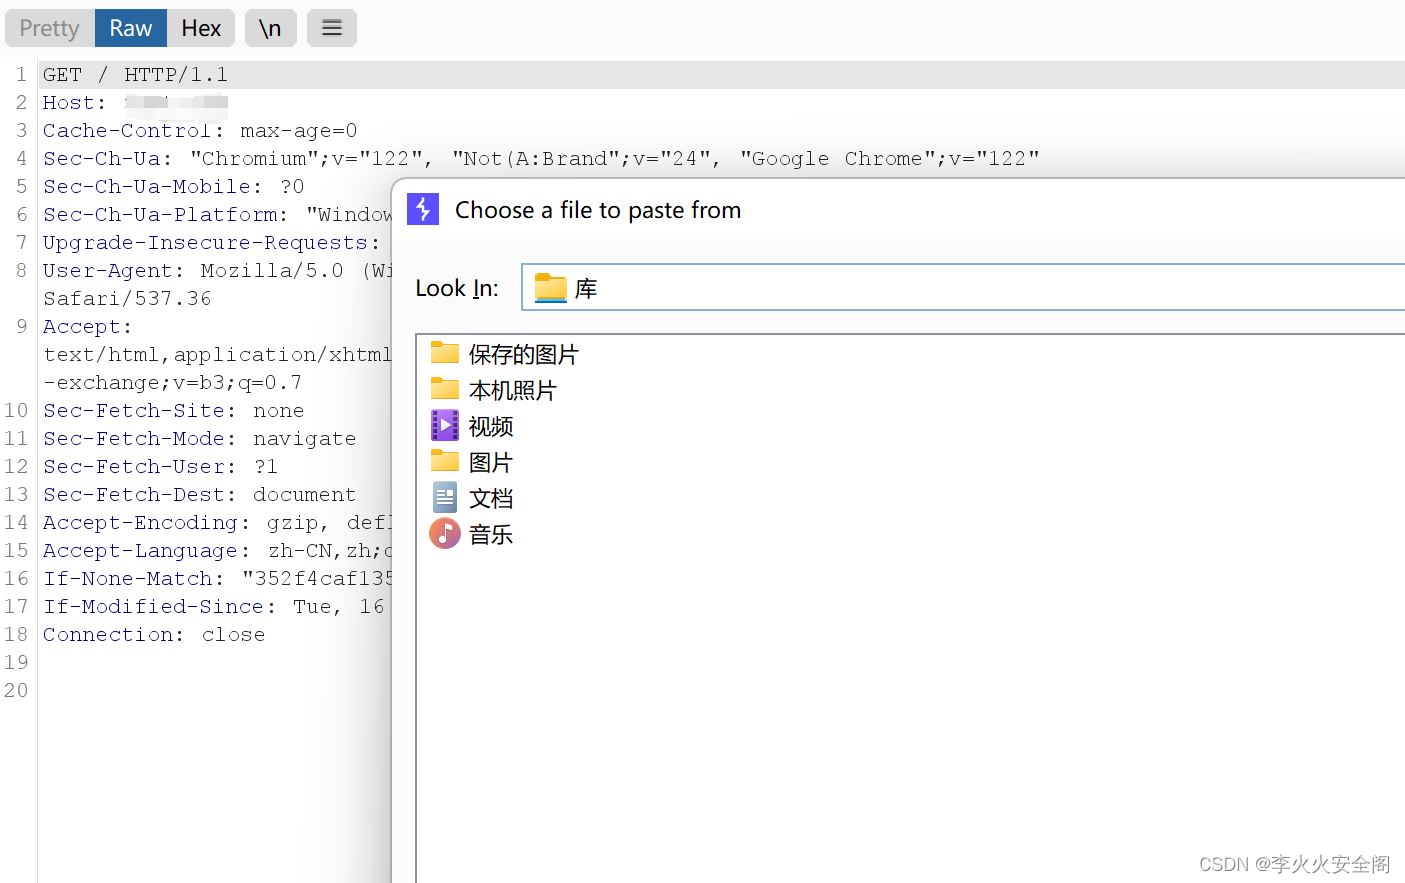Select the 本机照片 list entry text
1405x883 pixels.
coord(513,391)
